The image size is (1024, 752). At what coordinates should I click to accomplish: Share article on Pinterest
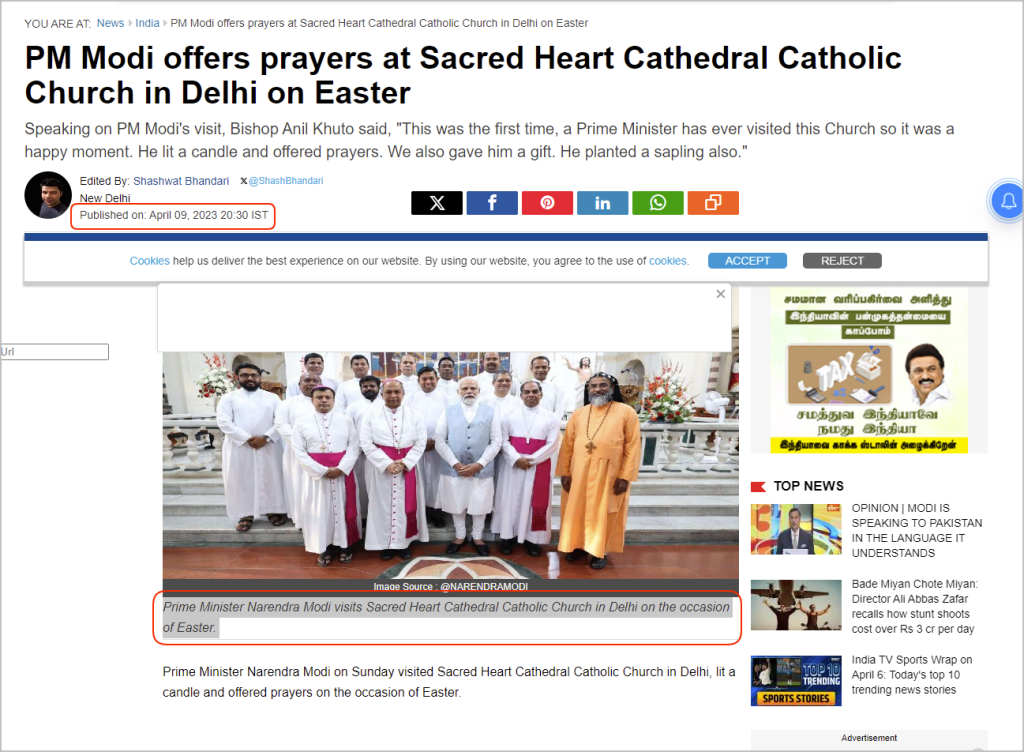click(x=547, y=203)
